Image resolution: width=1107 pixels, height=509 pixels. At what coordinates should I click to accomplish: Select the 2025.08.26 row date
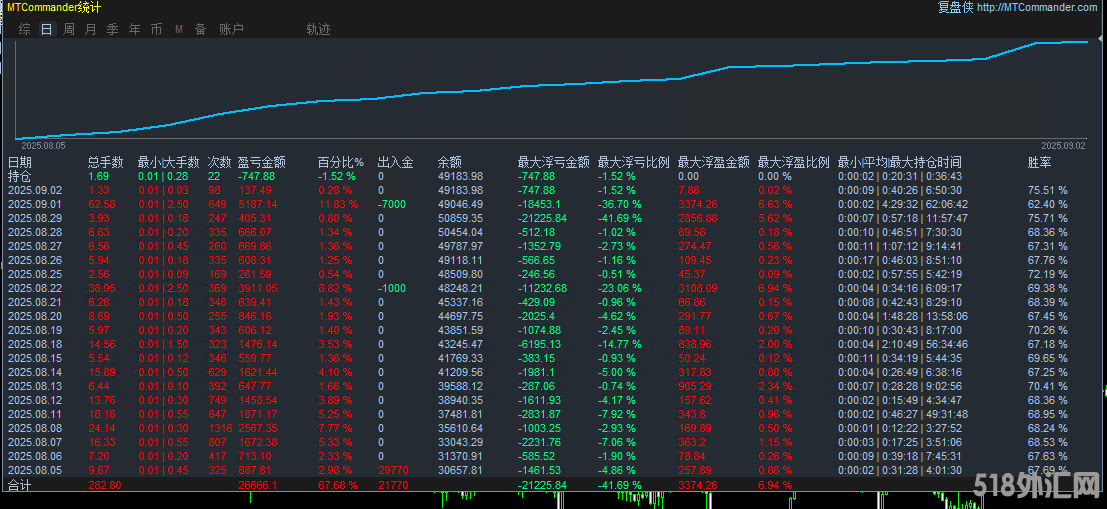35,260
